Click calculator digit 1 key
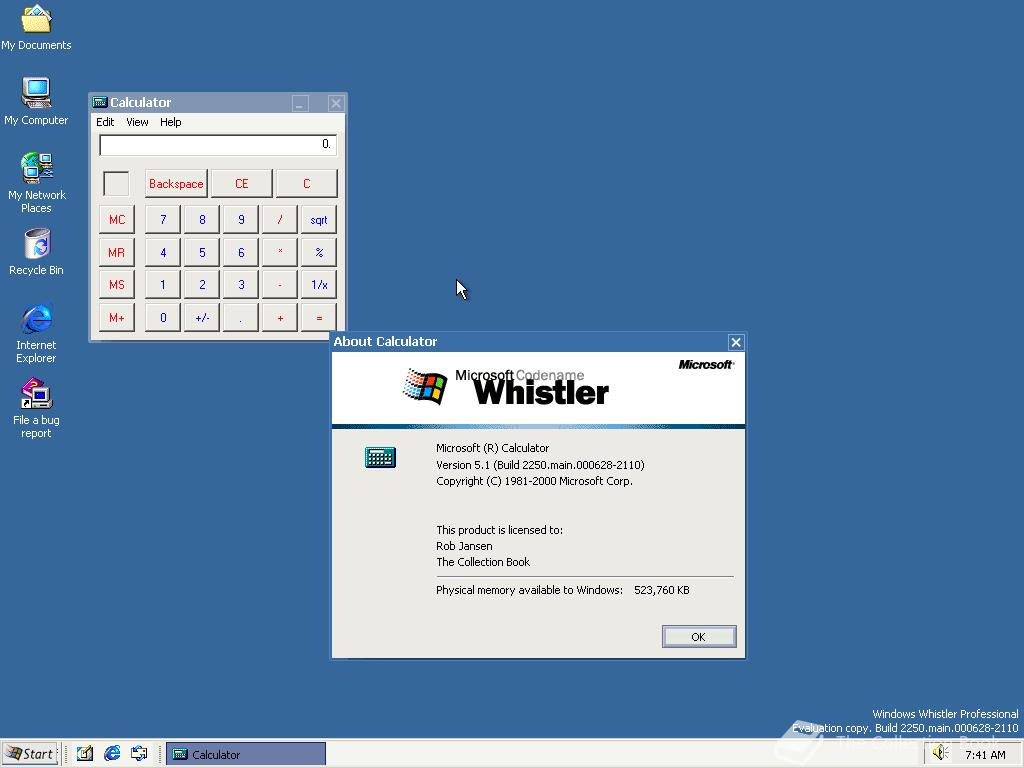 [163, 285]
